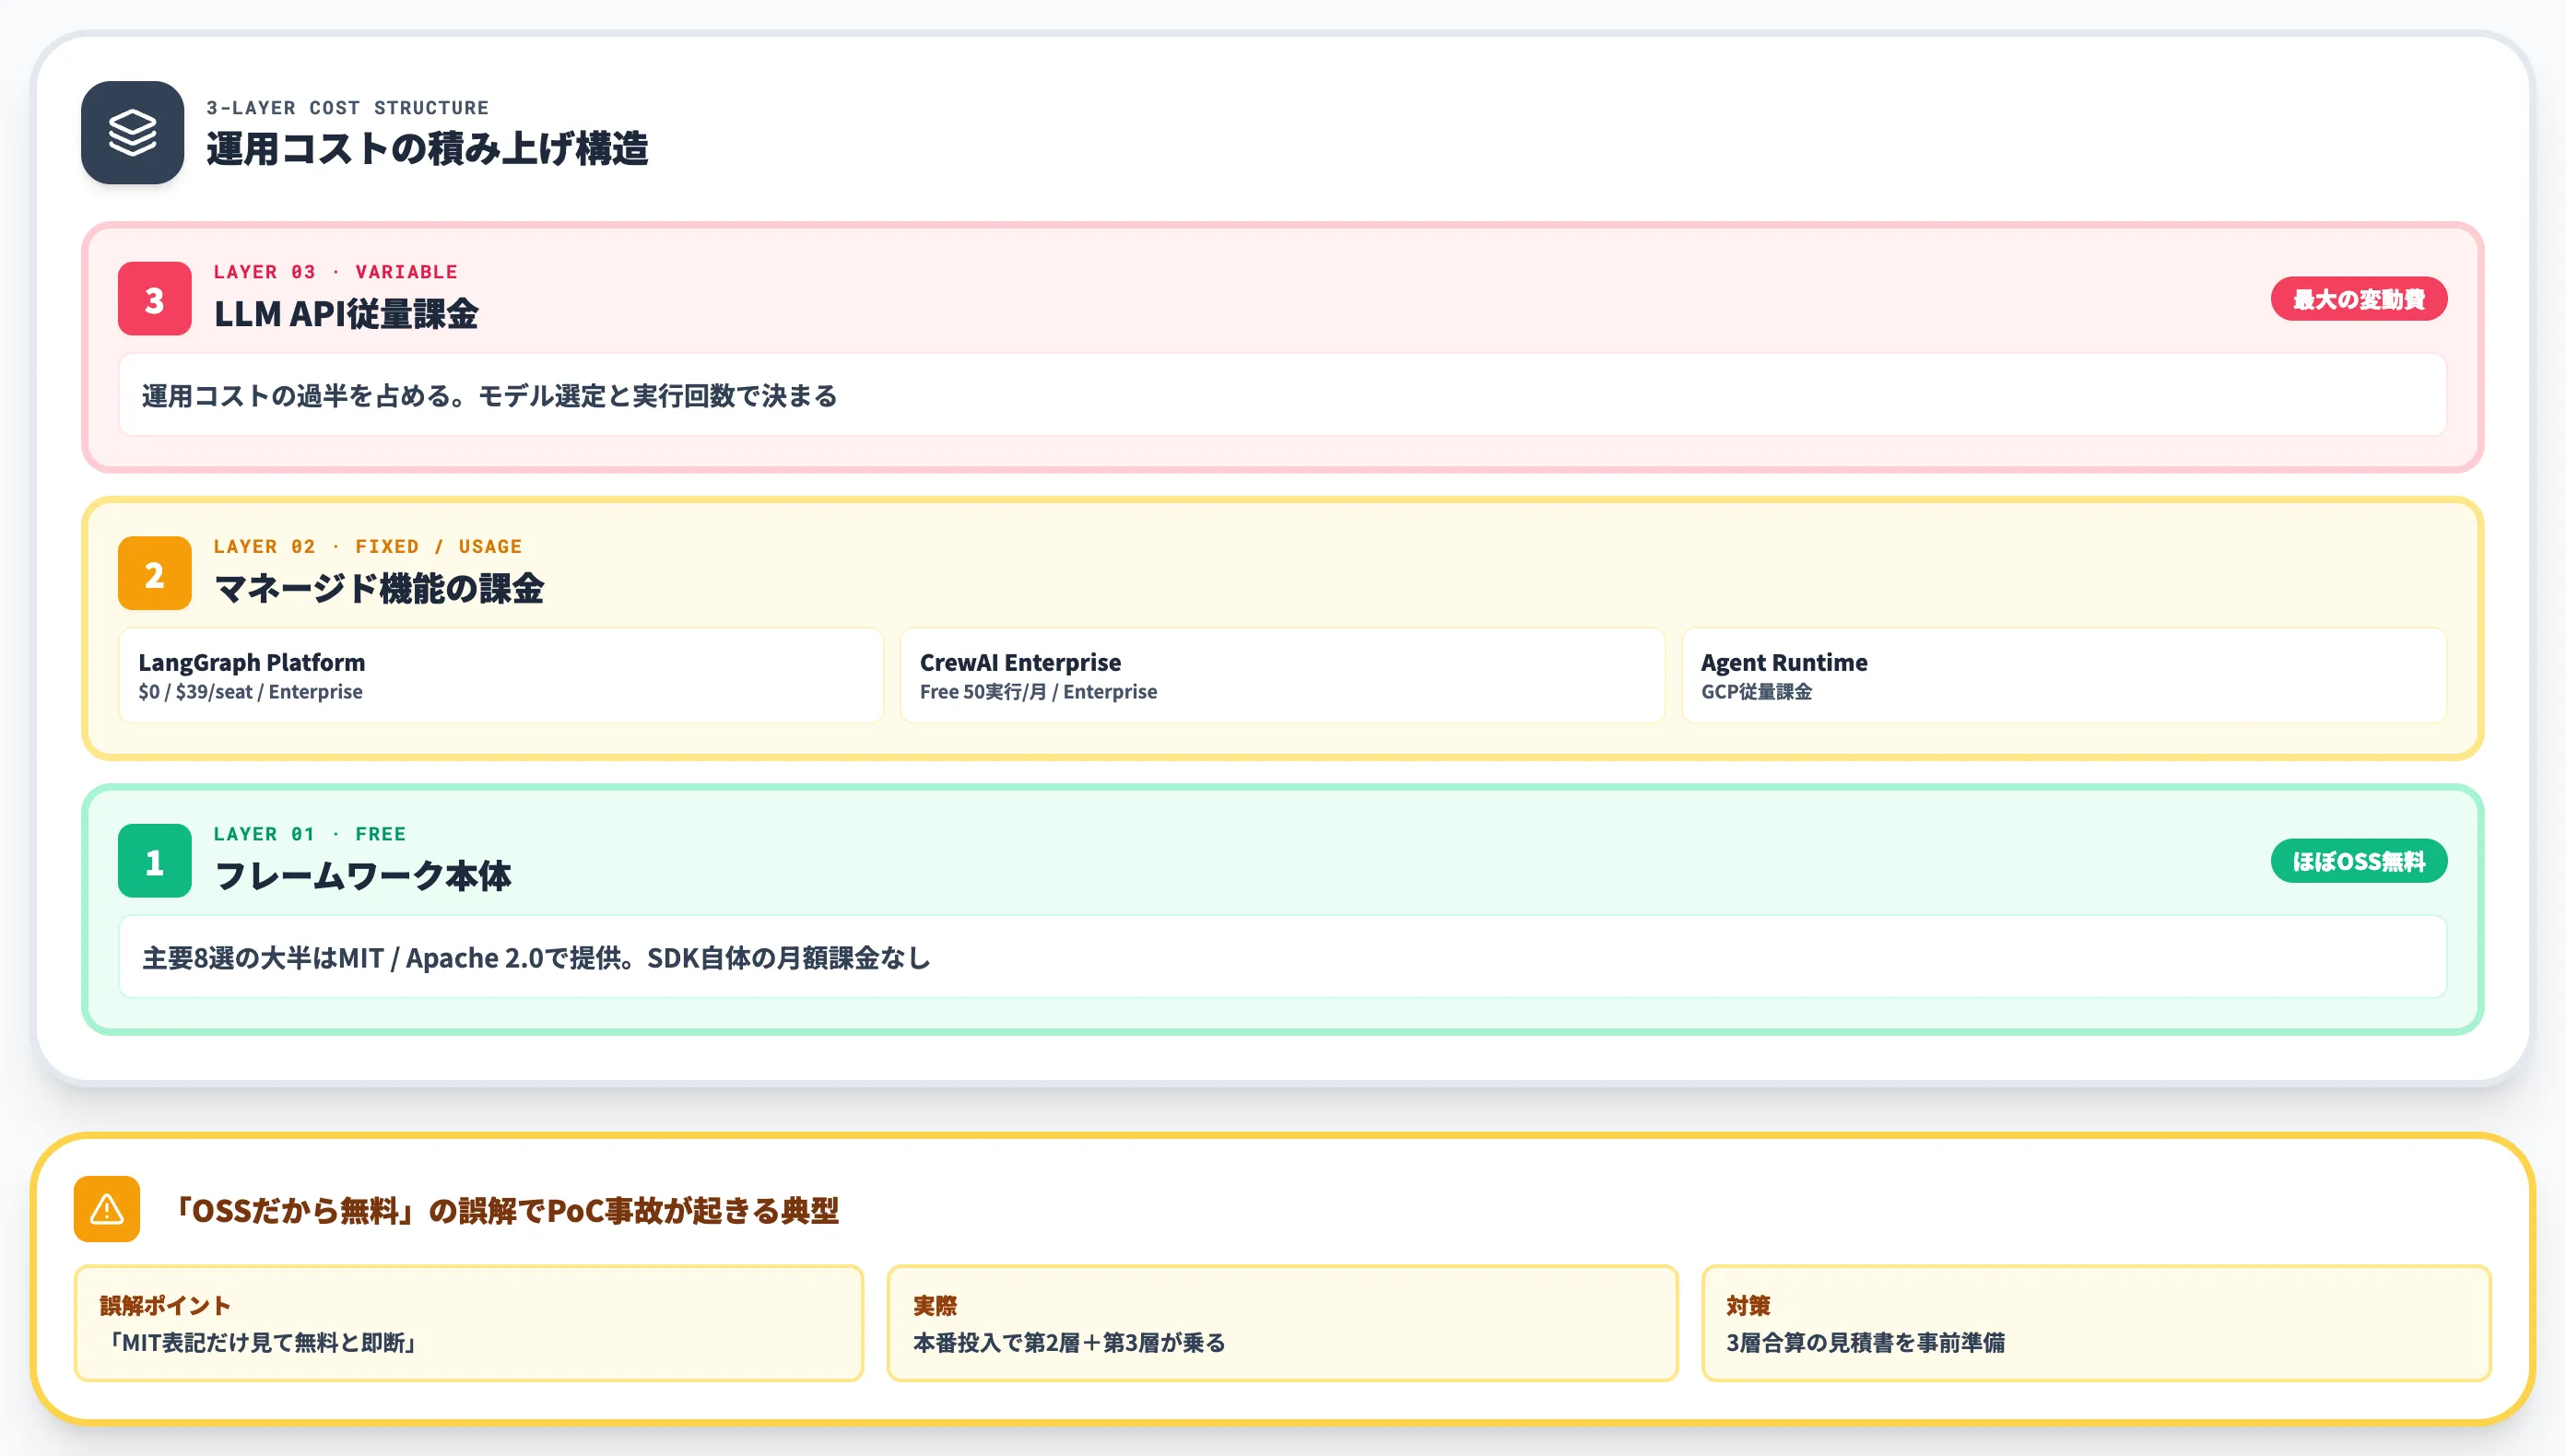Click the ほぼOSS無料 pill badge
This screenshot has width=2566, height=1456.
2358,861
